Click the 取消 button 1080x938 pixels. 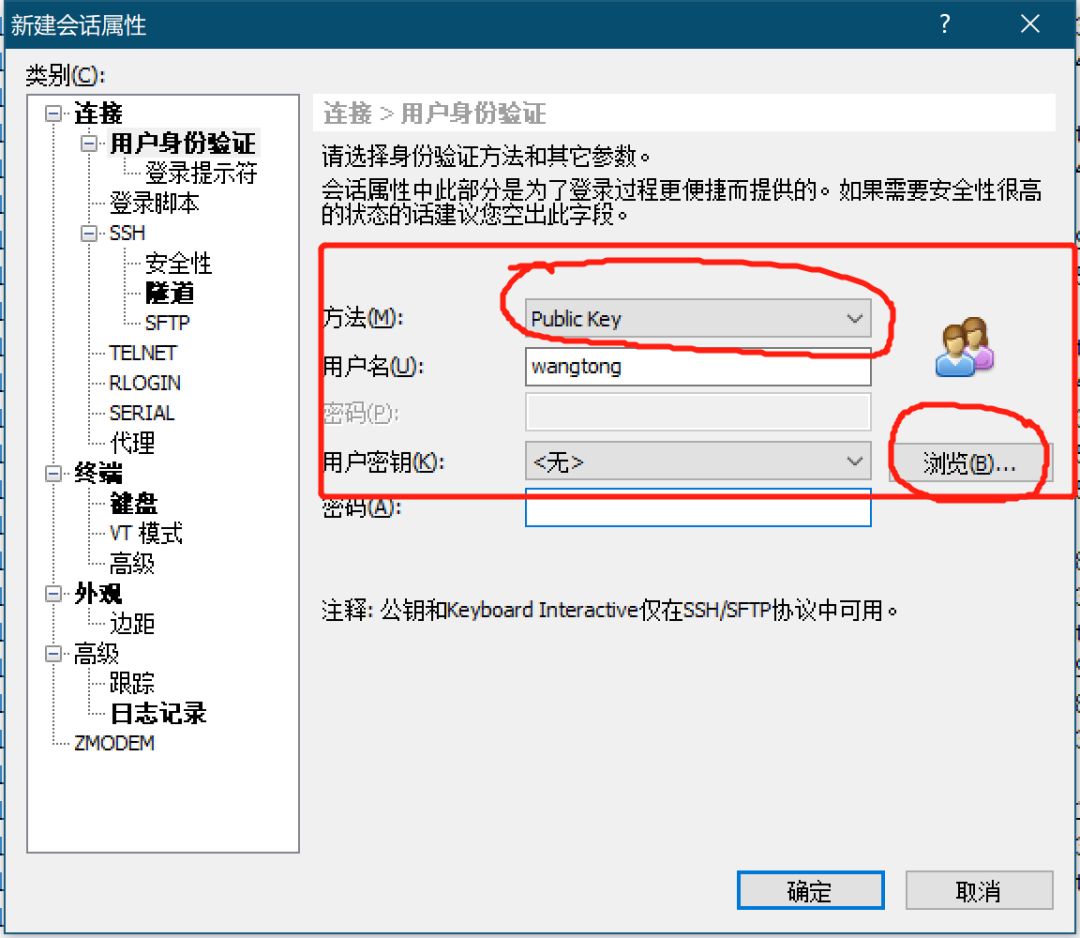(979, 890)
